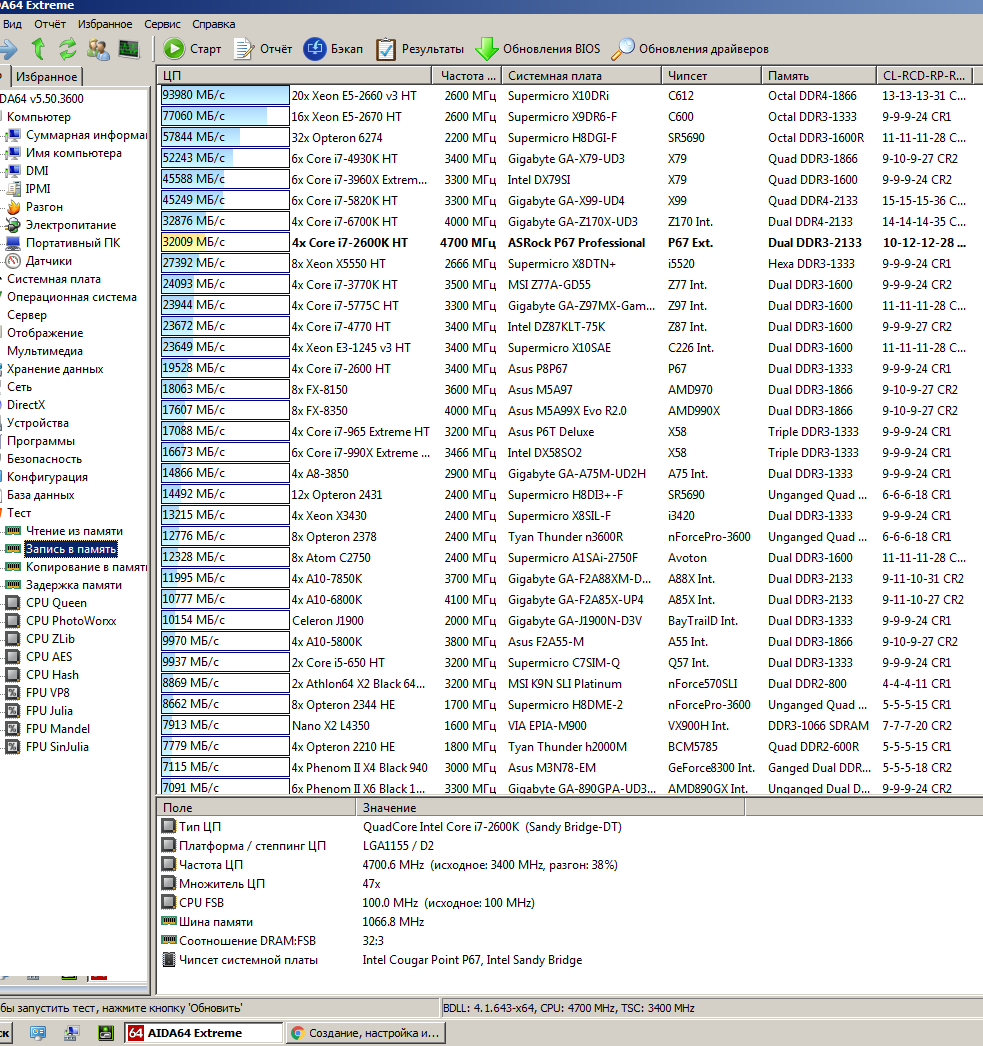Viewport: 983px width, 1046px height.
Task: Click the Бэкап backup toolbar icon
Action: (315, 49)
